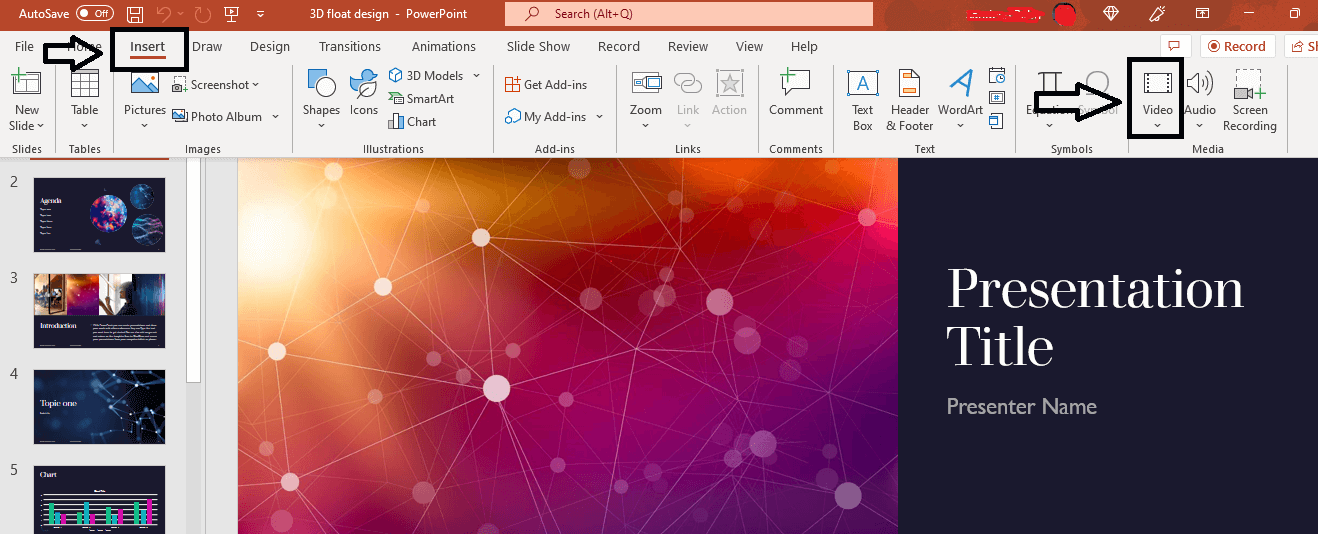The width and height of the screenshot is (1318, 534).
Task: Open the Video insert menu
Action: 1158,100
